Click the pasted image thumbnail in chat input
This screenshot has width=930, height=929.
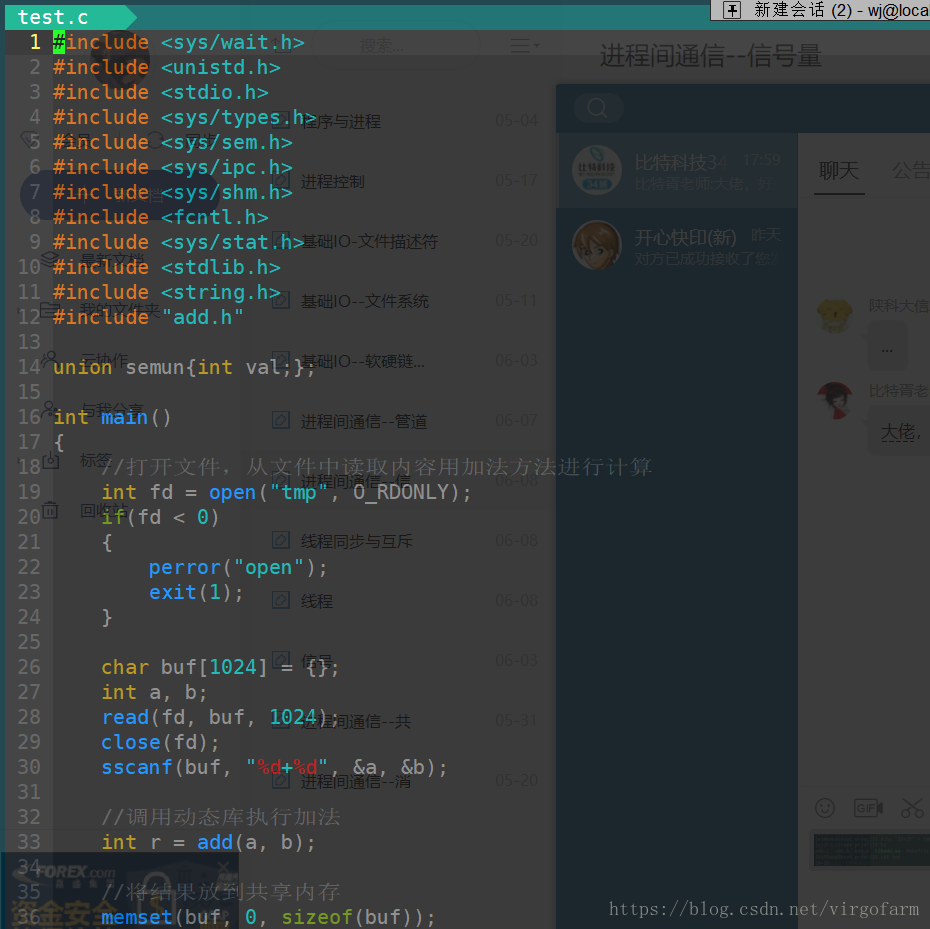click(871, 850)
